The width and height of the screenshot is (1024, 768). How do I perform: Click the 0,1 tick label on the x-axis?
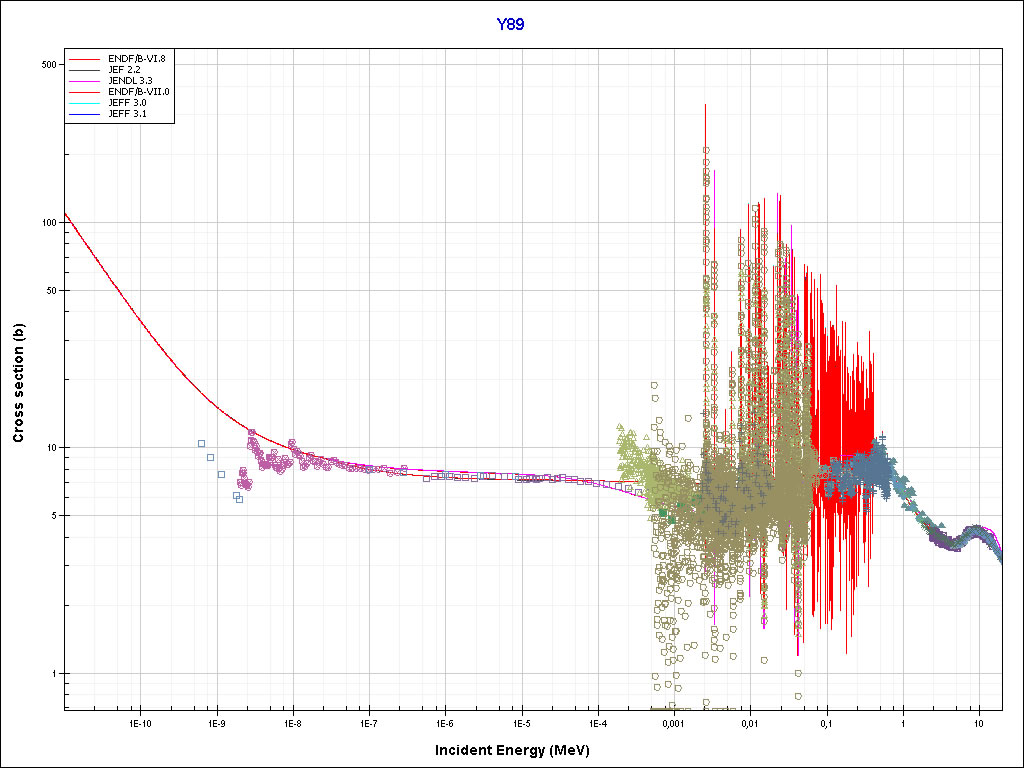pyautogui.click(x=826, y=723)
